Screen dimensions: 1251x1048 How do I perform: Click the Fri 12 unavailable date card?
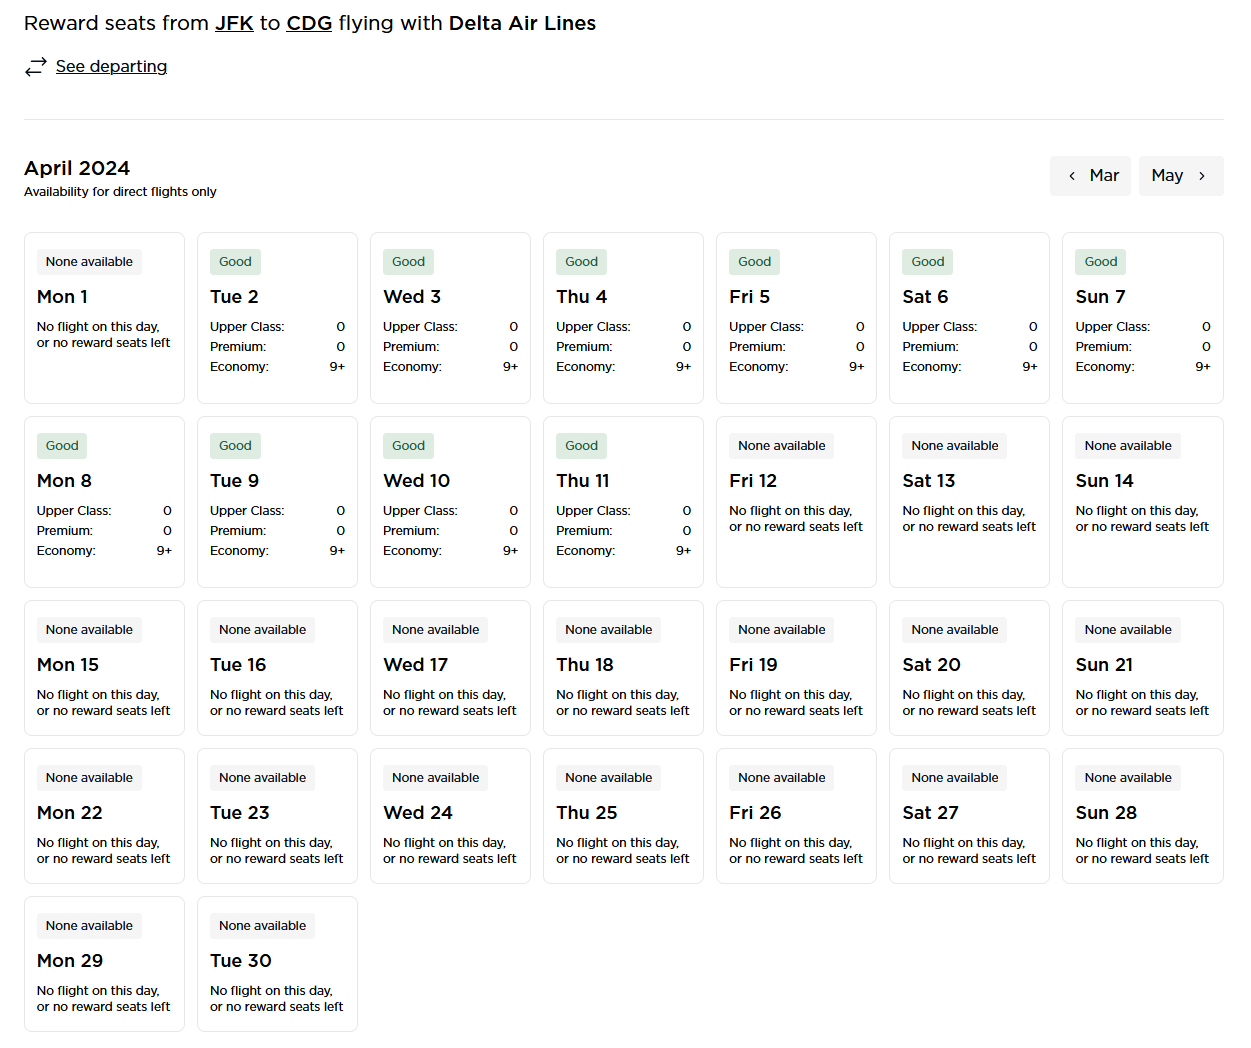point(796,502)
